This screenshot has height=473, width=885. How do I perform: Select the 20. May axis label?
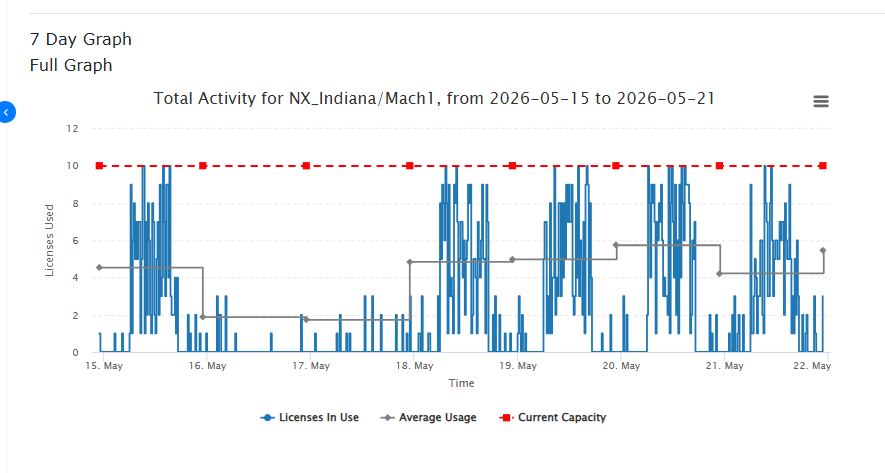[x=621, y=366]
